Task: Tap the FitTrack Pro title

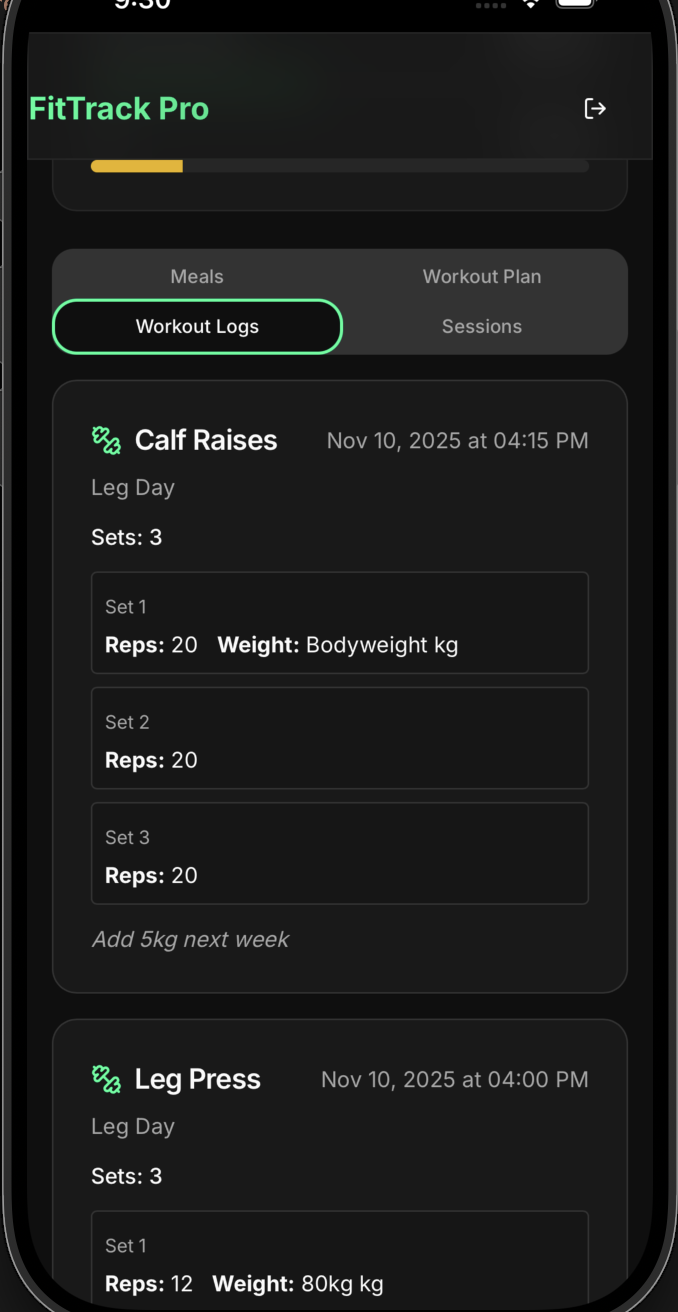Action: pos(119,108)
